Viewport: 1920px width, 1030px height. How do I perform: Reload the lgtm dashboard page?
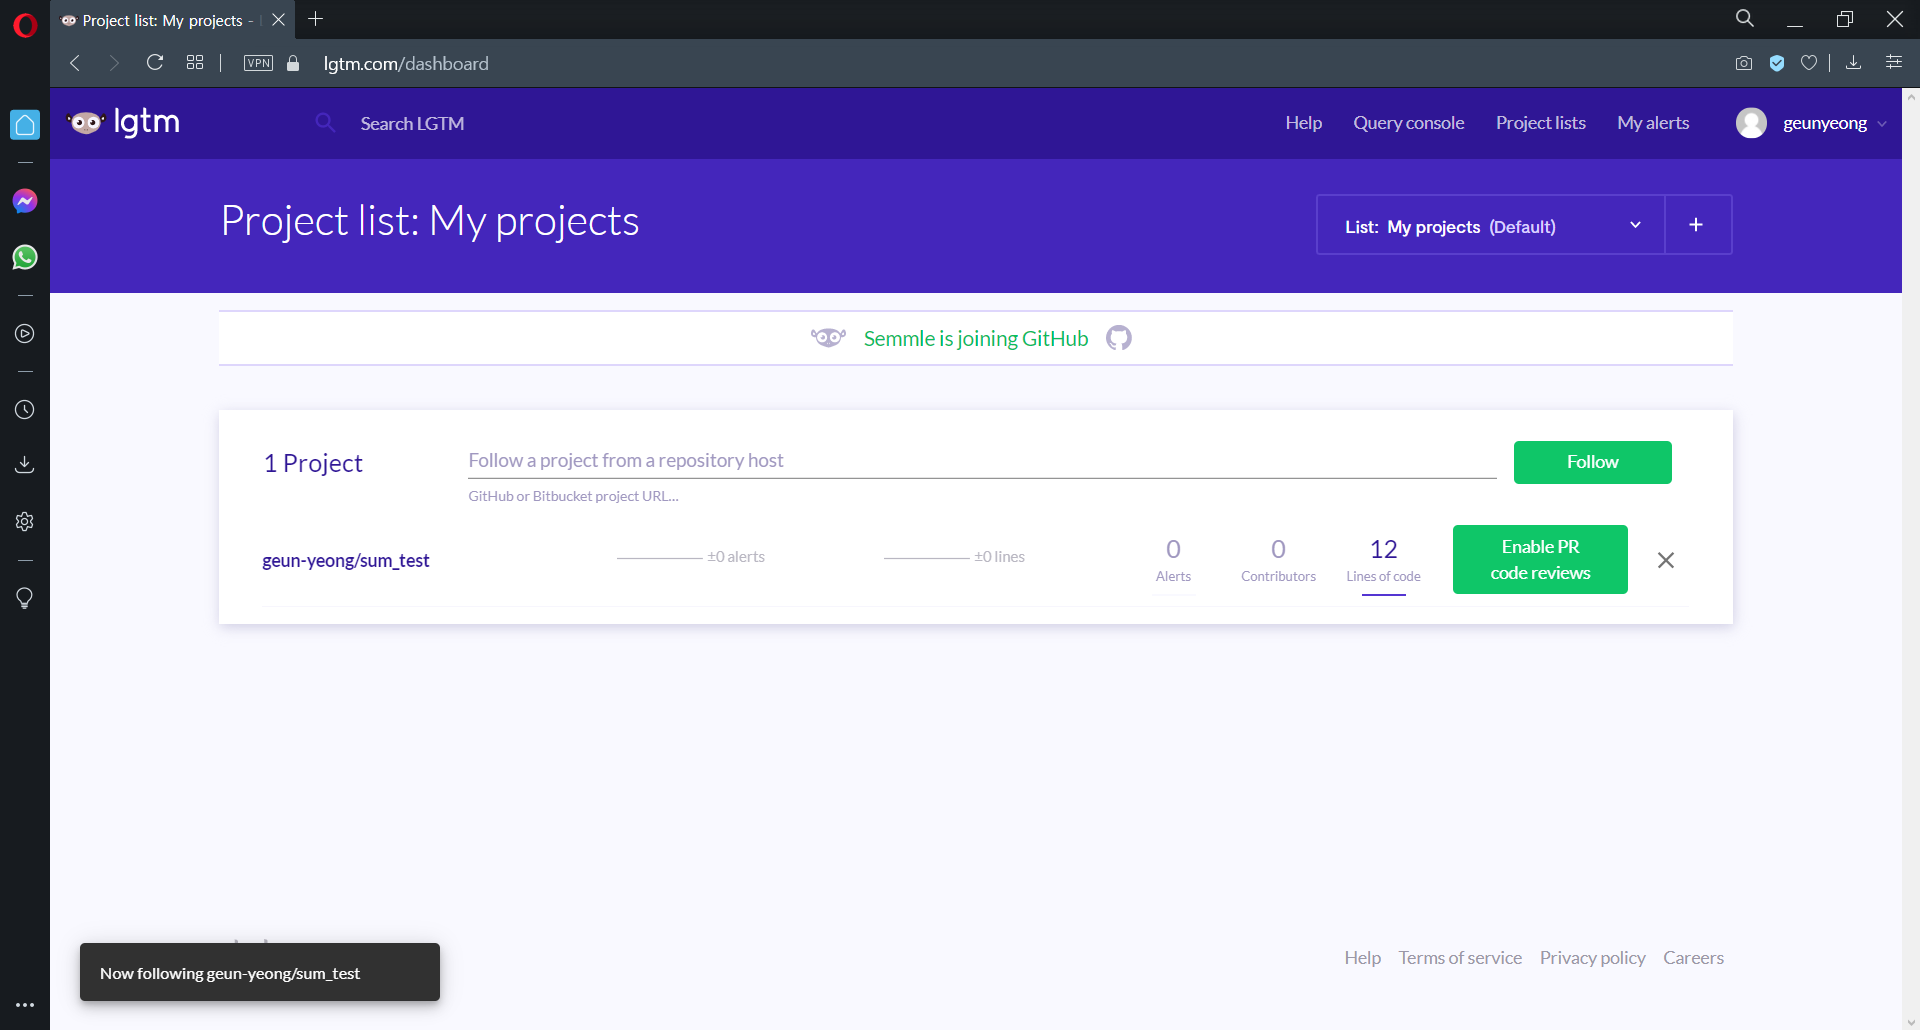click(155, 63)
